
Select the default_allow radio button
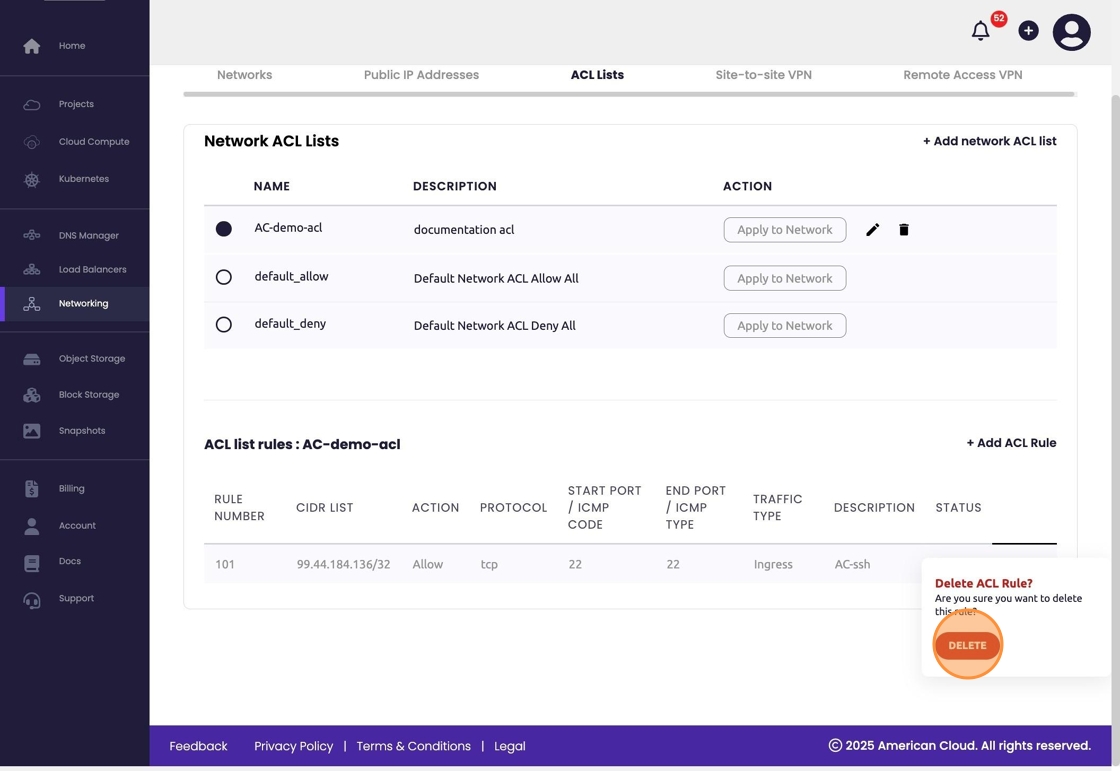point(224,277)
